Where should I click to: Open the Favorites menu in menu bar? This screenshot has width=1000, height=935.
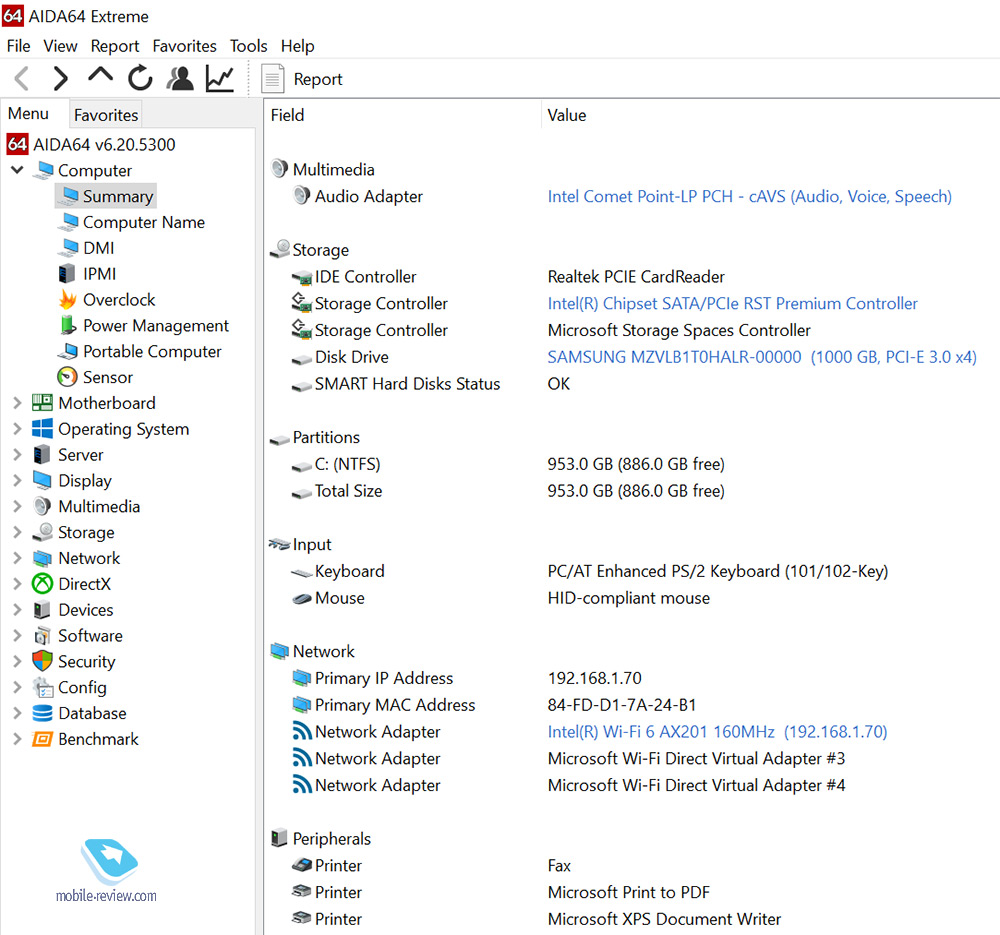coord(184,46)
